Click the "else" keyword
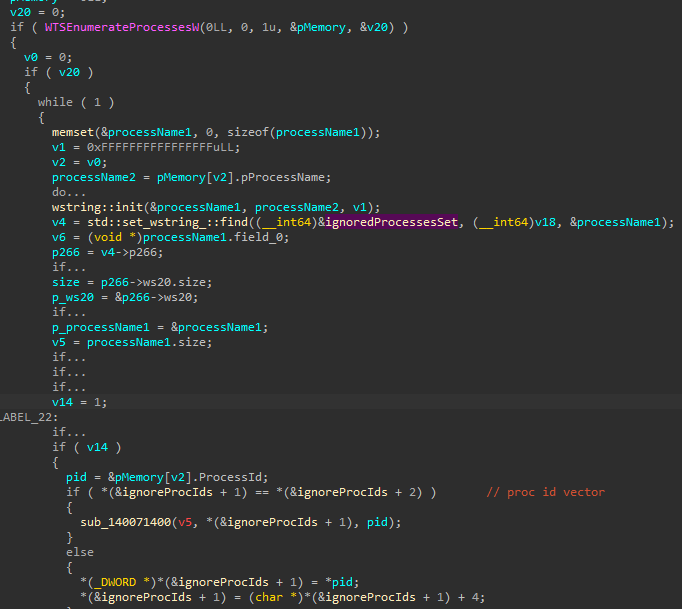Image resolution: width=682 pixels, height=609 pixels. (x=80, y=552)
